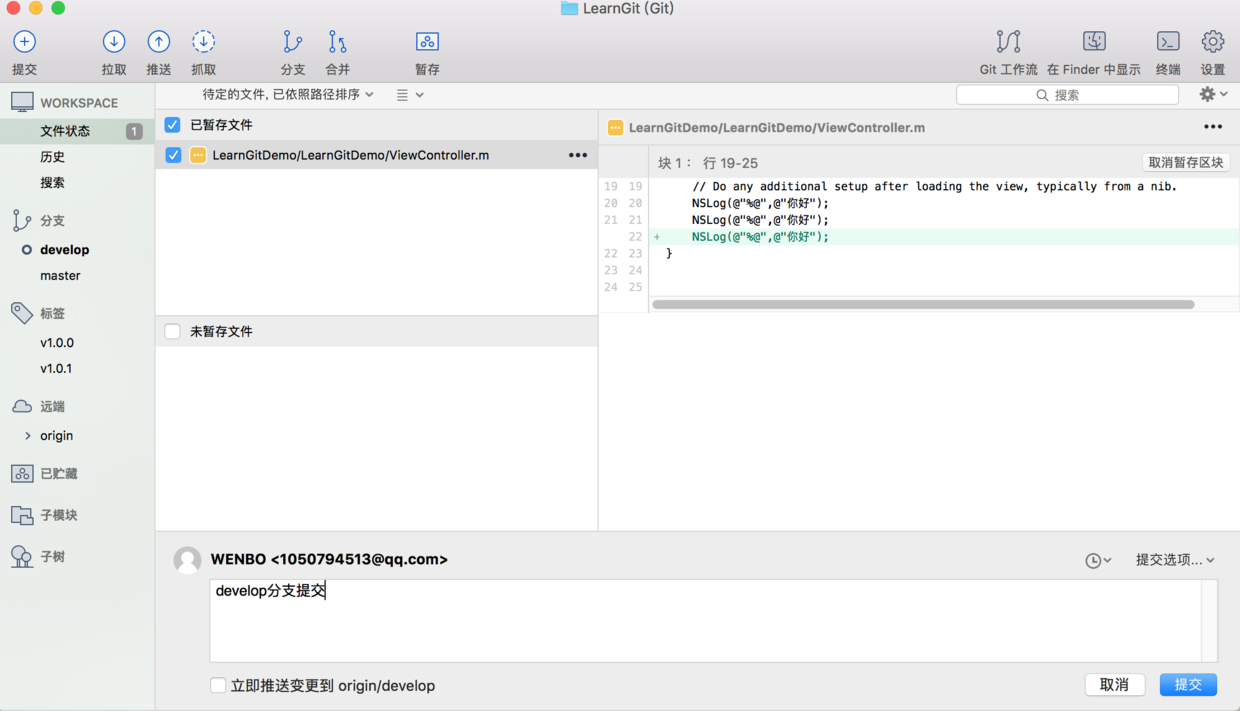Click the Submodules (子模块) sidebar icon
This screenshot has width=1240, height=711.
(x=22, y=515)
